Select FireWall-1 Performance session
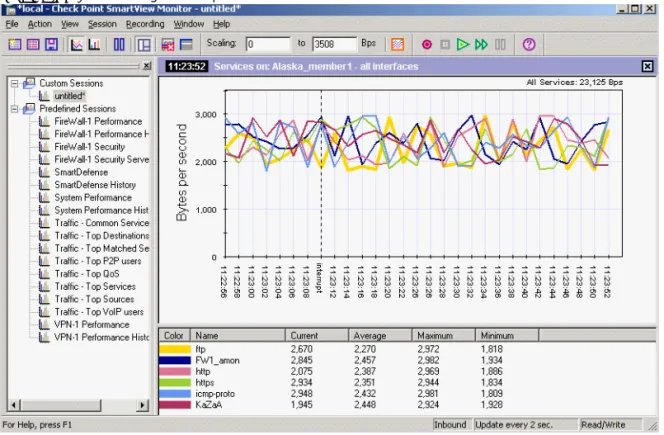This screenshot has width=664, height=435. [x=98, y=122]
